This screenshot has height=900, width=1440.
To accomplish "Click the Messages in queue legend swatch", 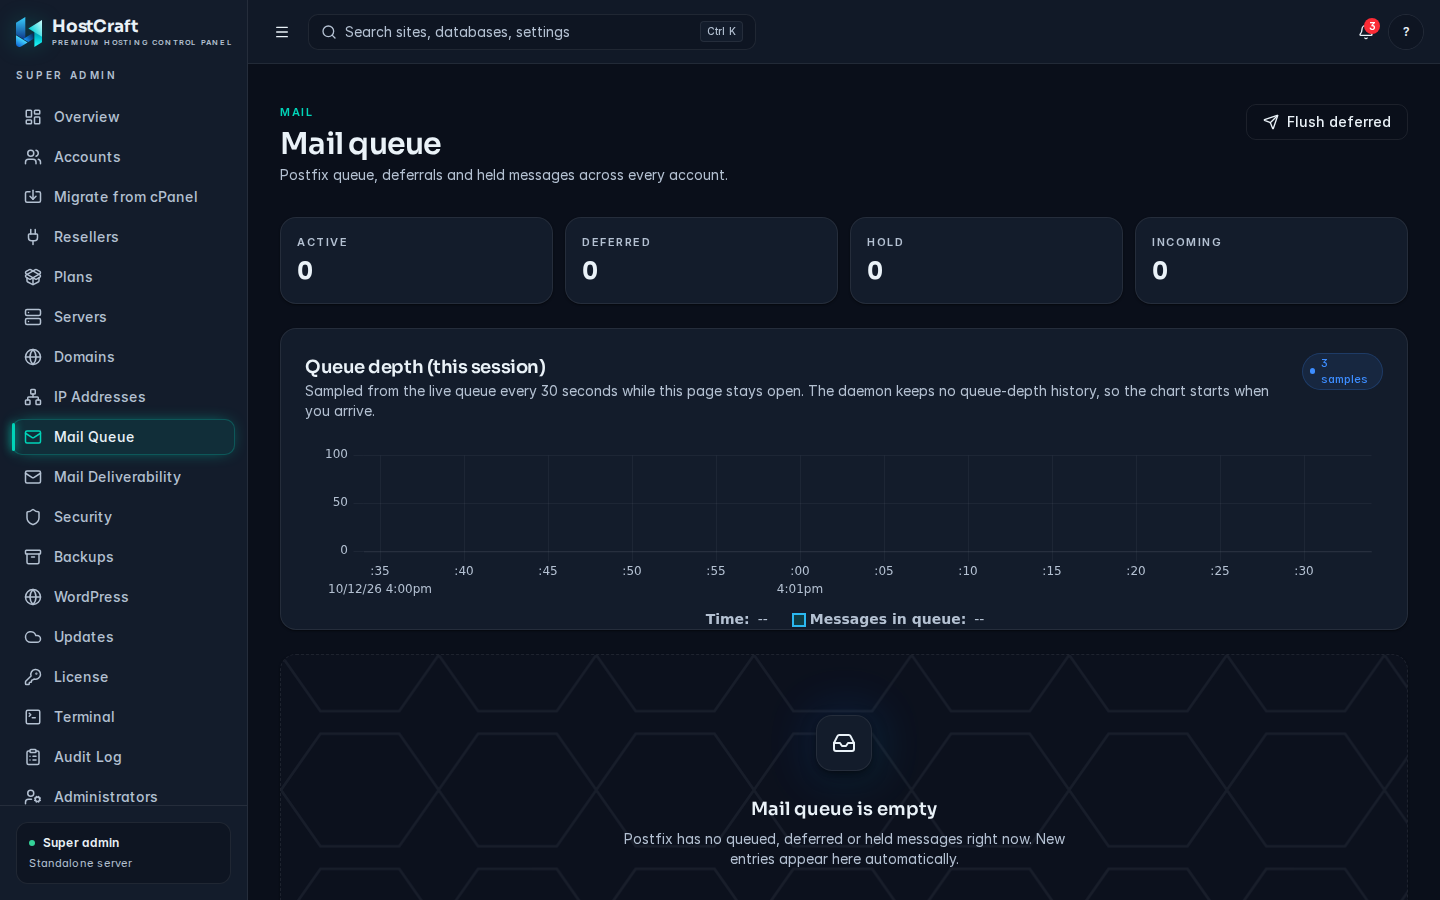I will click(799, 620).
